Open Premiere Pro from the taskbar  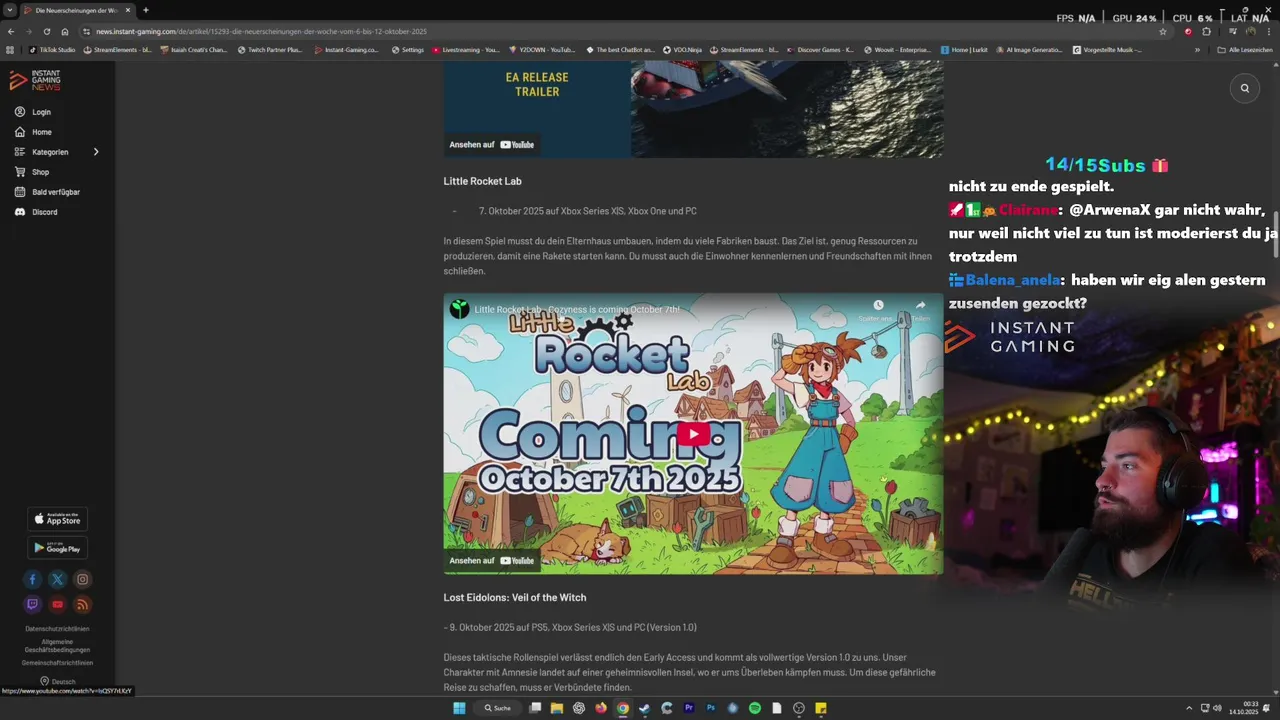click(x=689, y=708)
